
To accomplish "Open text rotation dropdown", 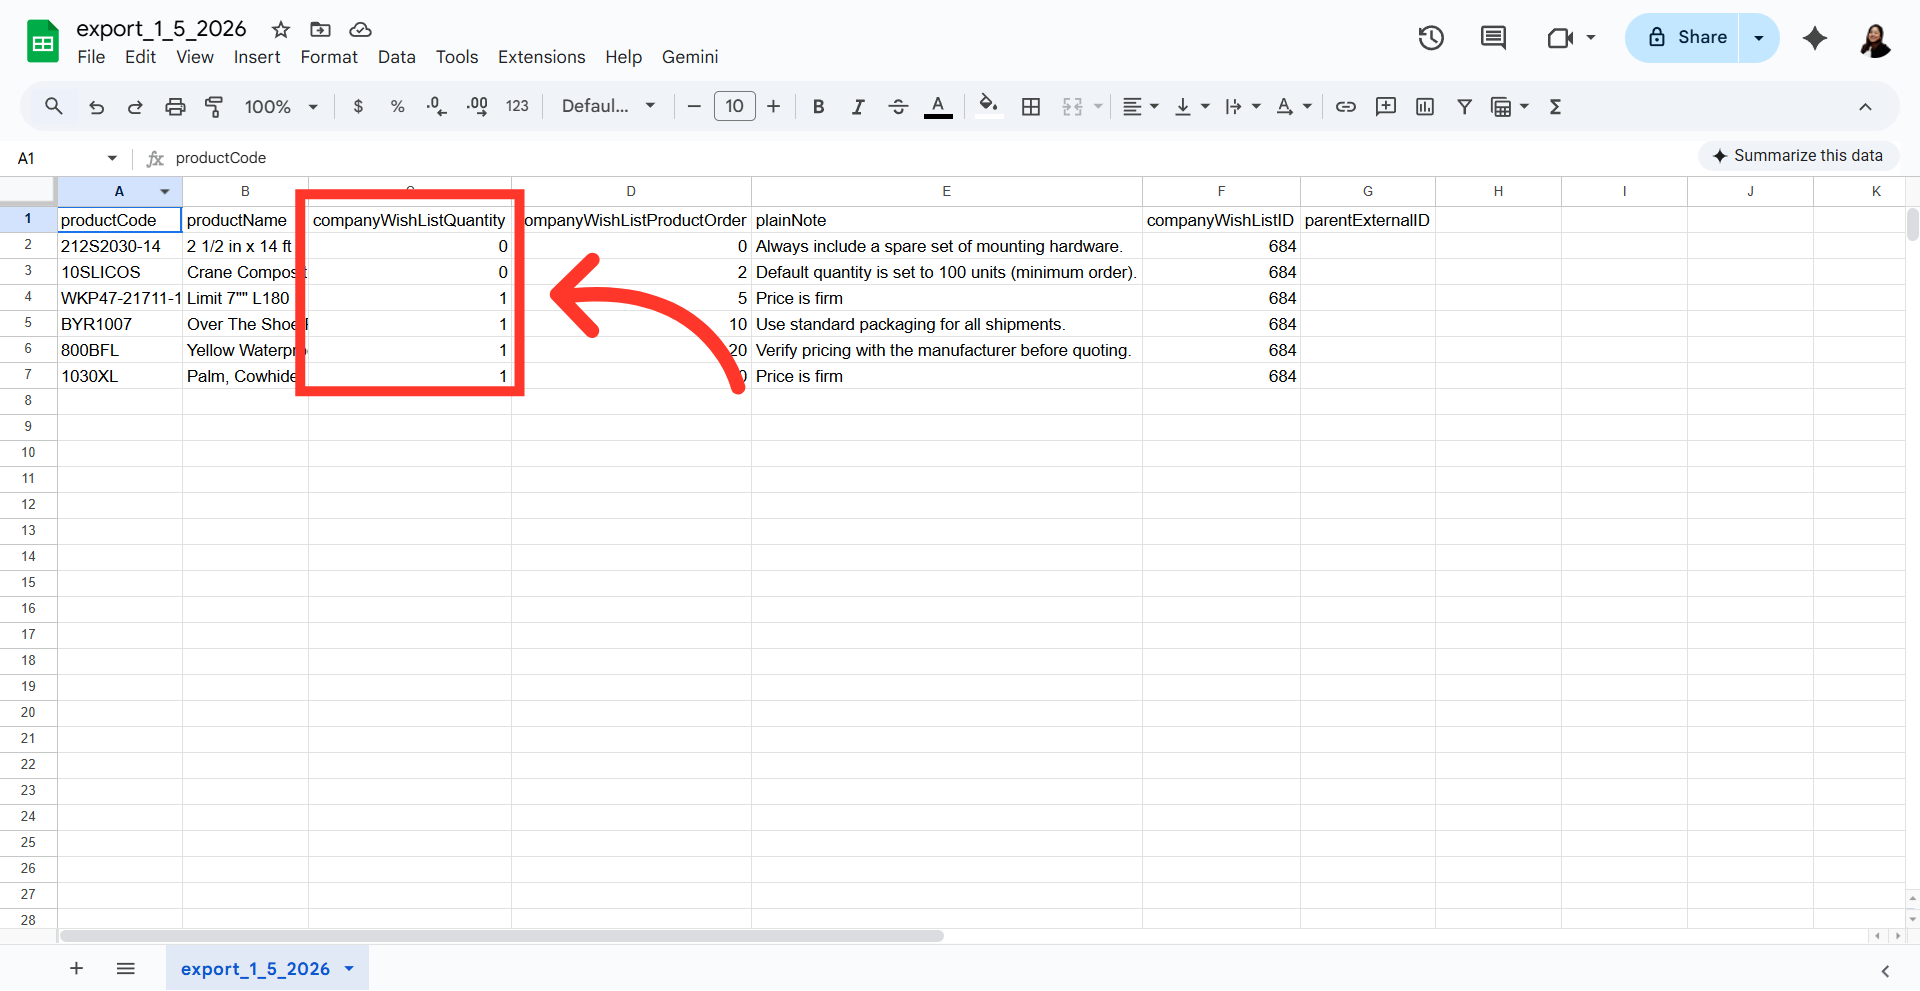I will pos(1293,107).
